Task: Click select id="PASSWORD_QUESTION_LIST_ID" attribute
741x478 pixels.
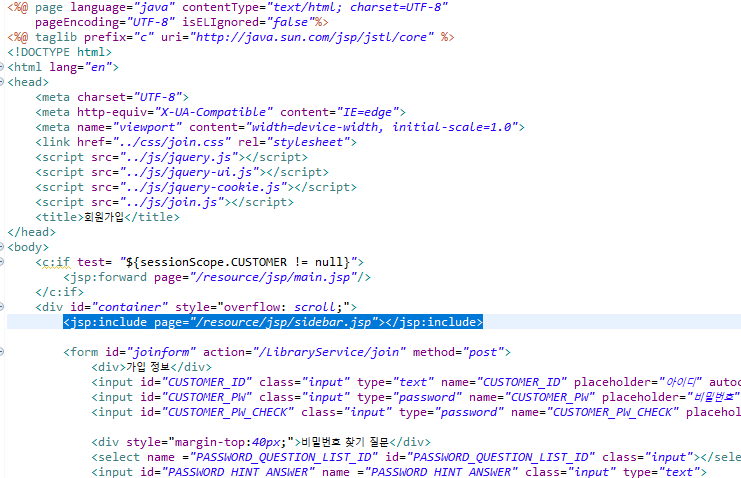Action: [490, 457]
